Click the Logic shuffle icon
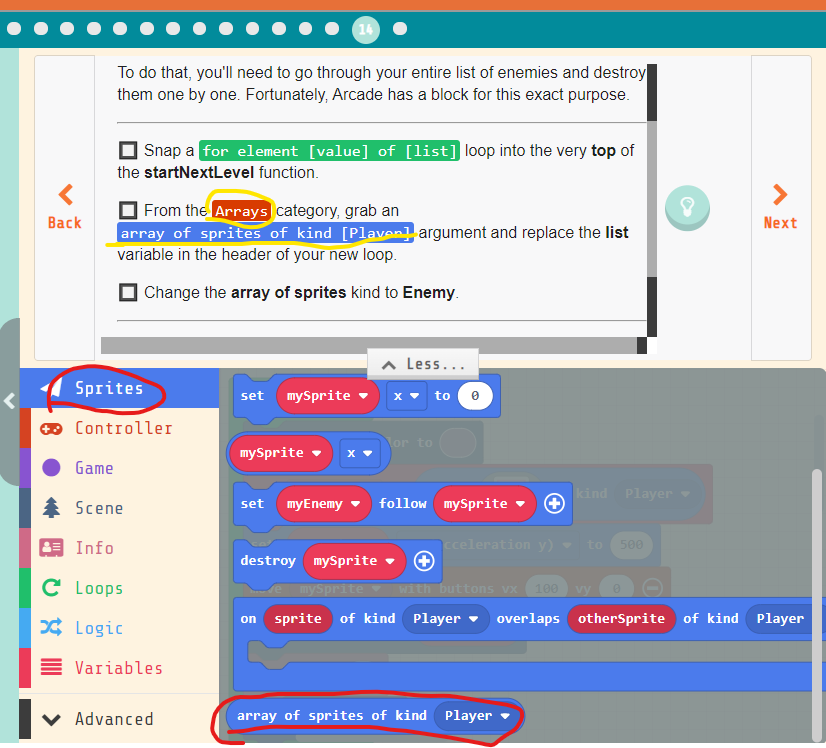Viewport: 826px width, 748px height. click(x=51, y=627)
